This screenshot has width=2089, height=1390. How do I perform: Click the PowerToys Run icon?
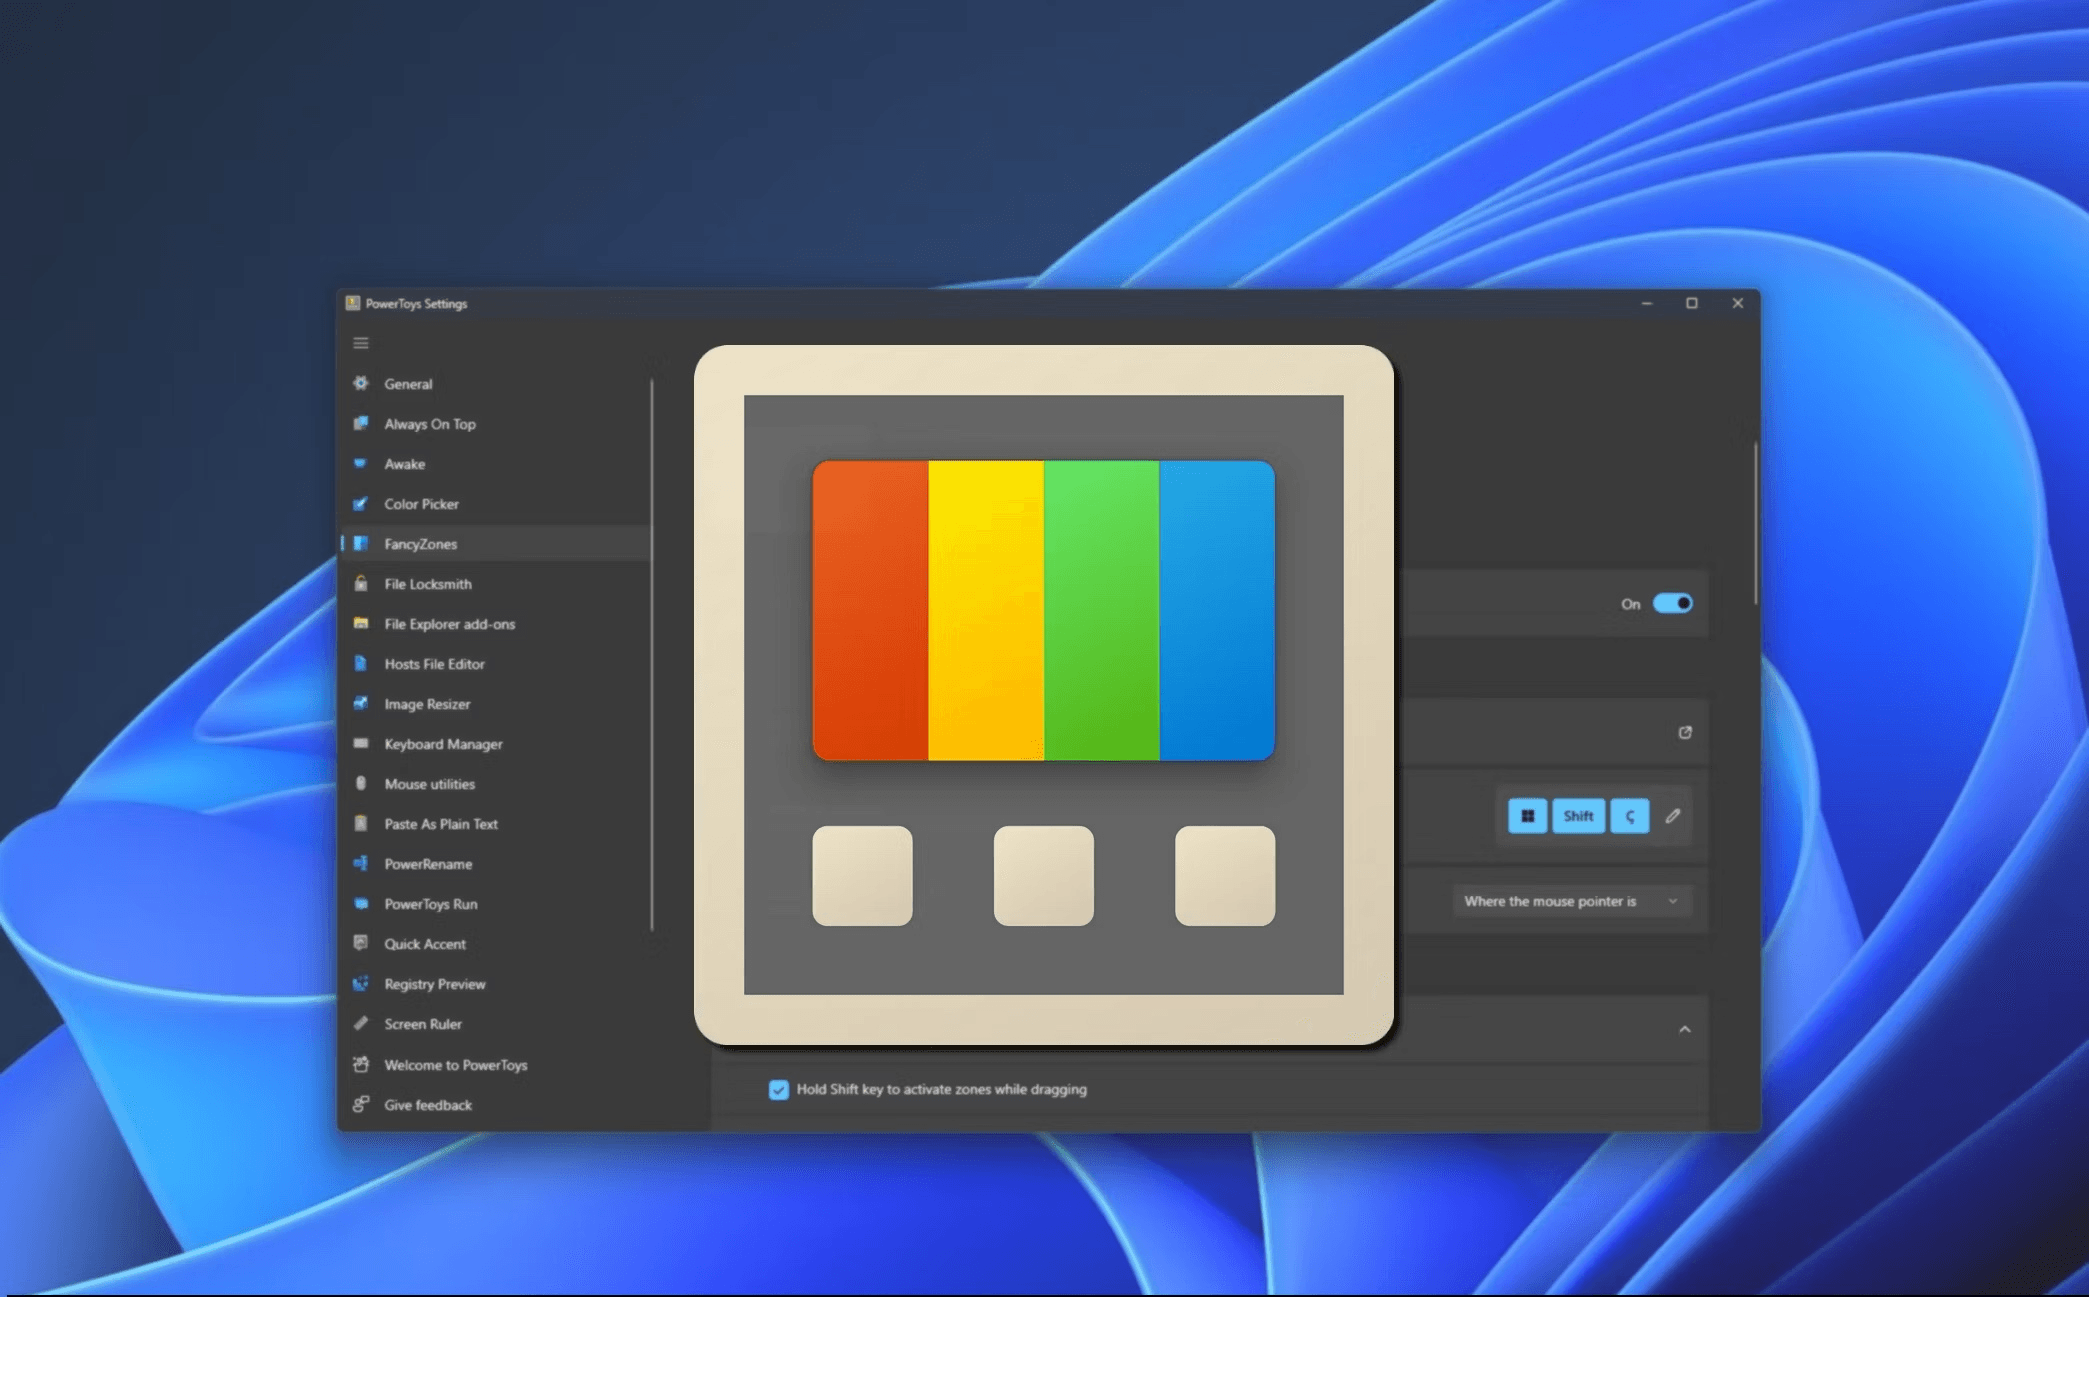[x=361, y=903]
